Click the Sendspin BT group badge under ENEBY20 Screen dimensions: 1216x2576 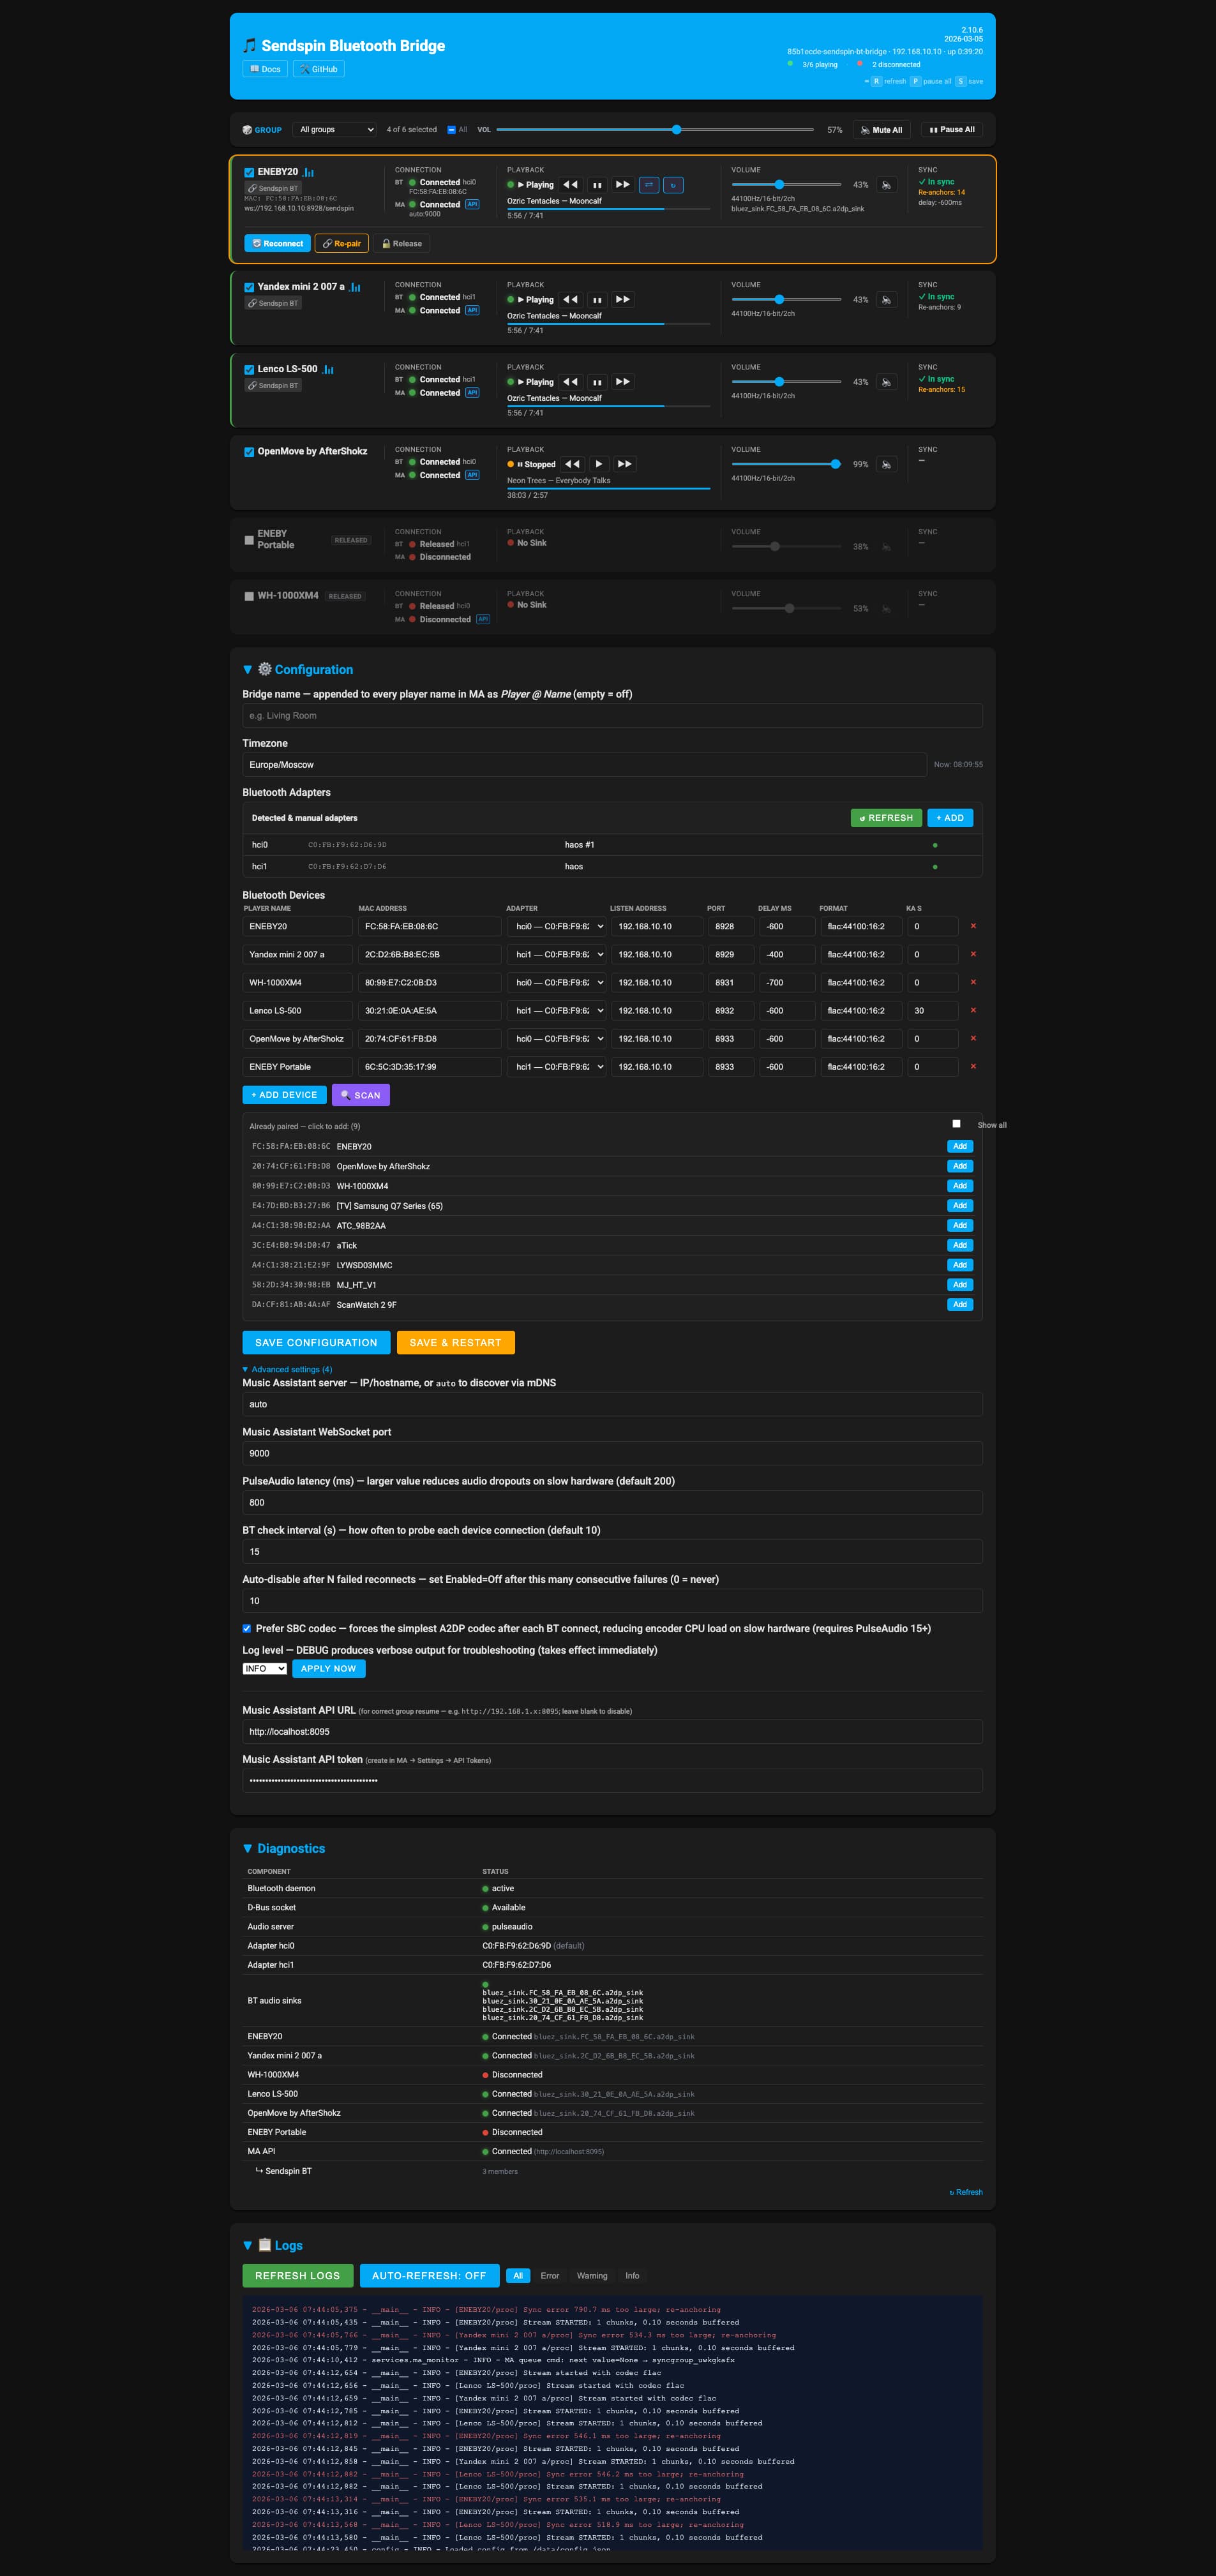click(273, 188)
